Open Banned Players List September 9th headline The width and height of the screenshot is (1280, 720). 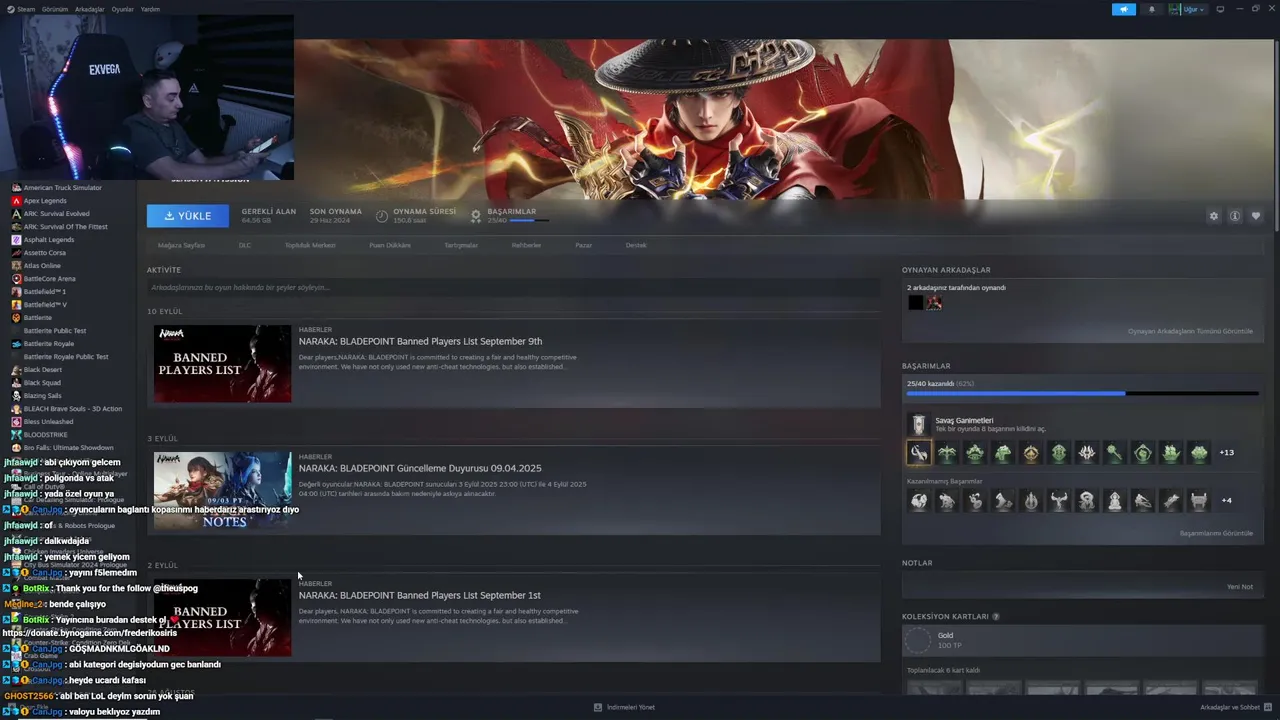(x=420, y=341)
